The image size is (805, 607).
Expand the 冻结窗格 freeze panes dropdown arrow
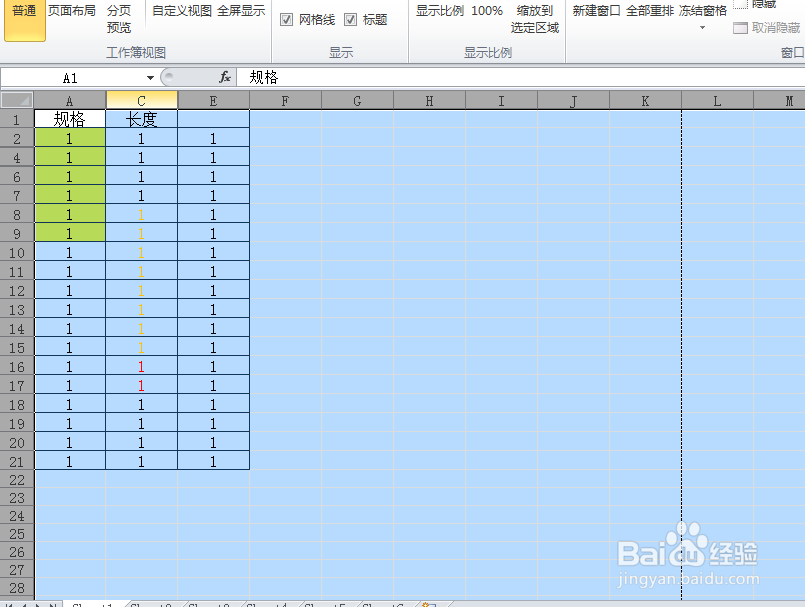(x=702, y=28)
